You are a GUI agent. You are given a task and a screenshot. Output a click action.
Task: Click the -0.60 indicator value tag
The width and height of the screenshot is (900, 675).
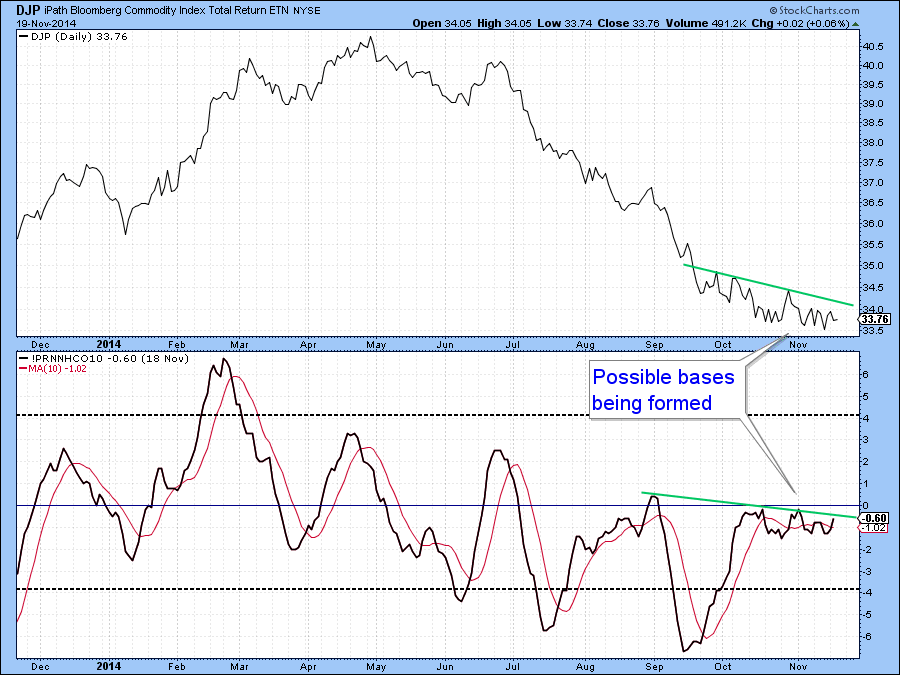[876, 518]
